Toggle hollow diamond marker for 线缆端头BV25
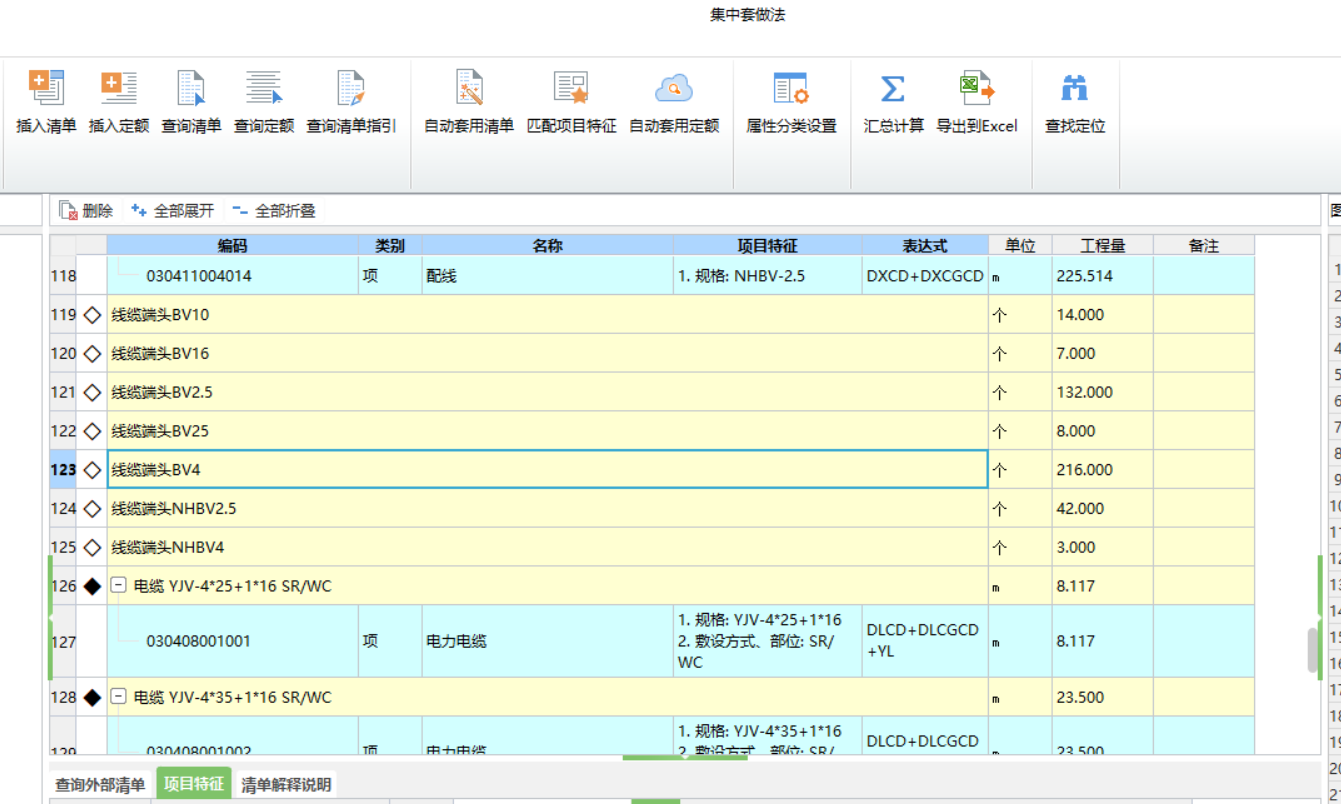This screenshot has width=1341, height=804. click(x=92, y=431)
